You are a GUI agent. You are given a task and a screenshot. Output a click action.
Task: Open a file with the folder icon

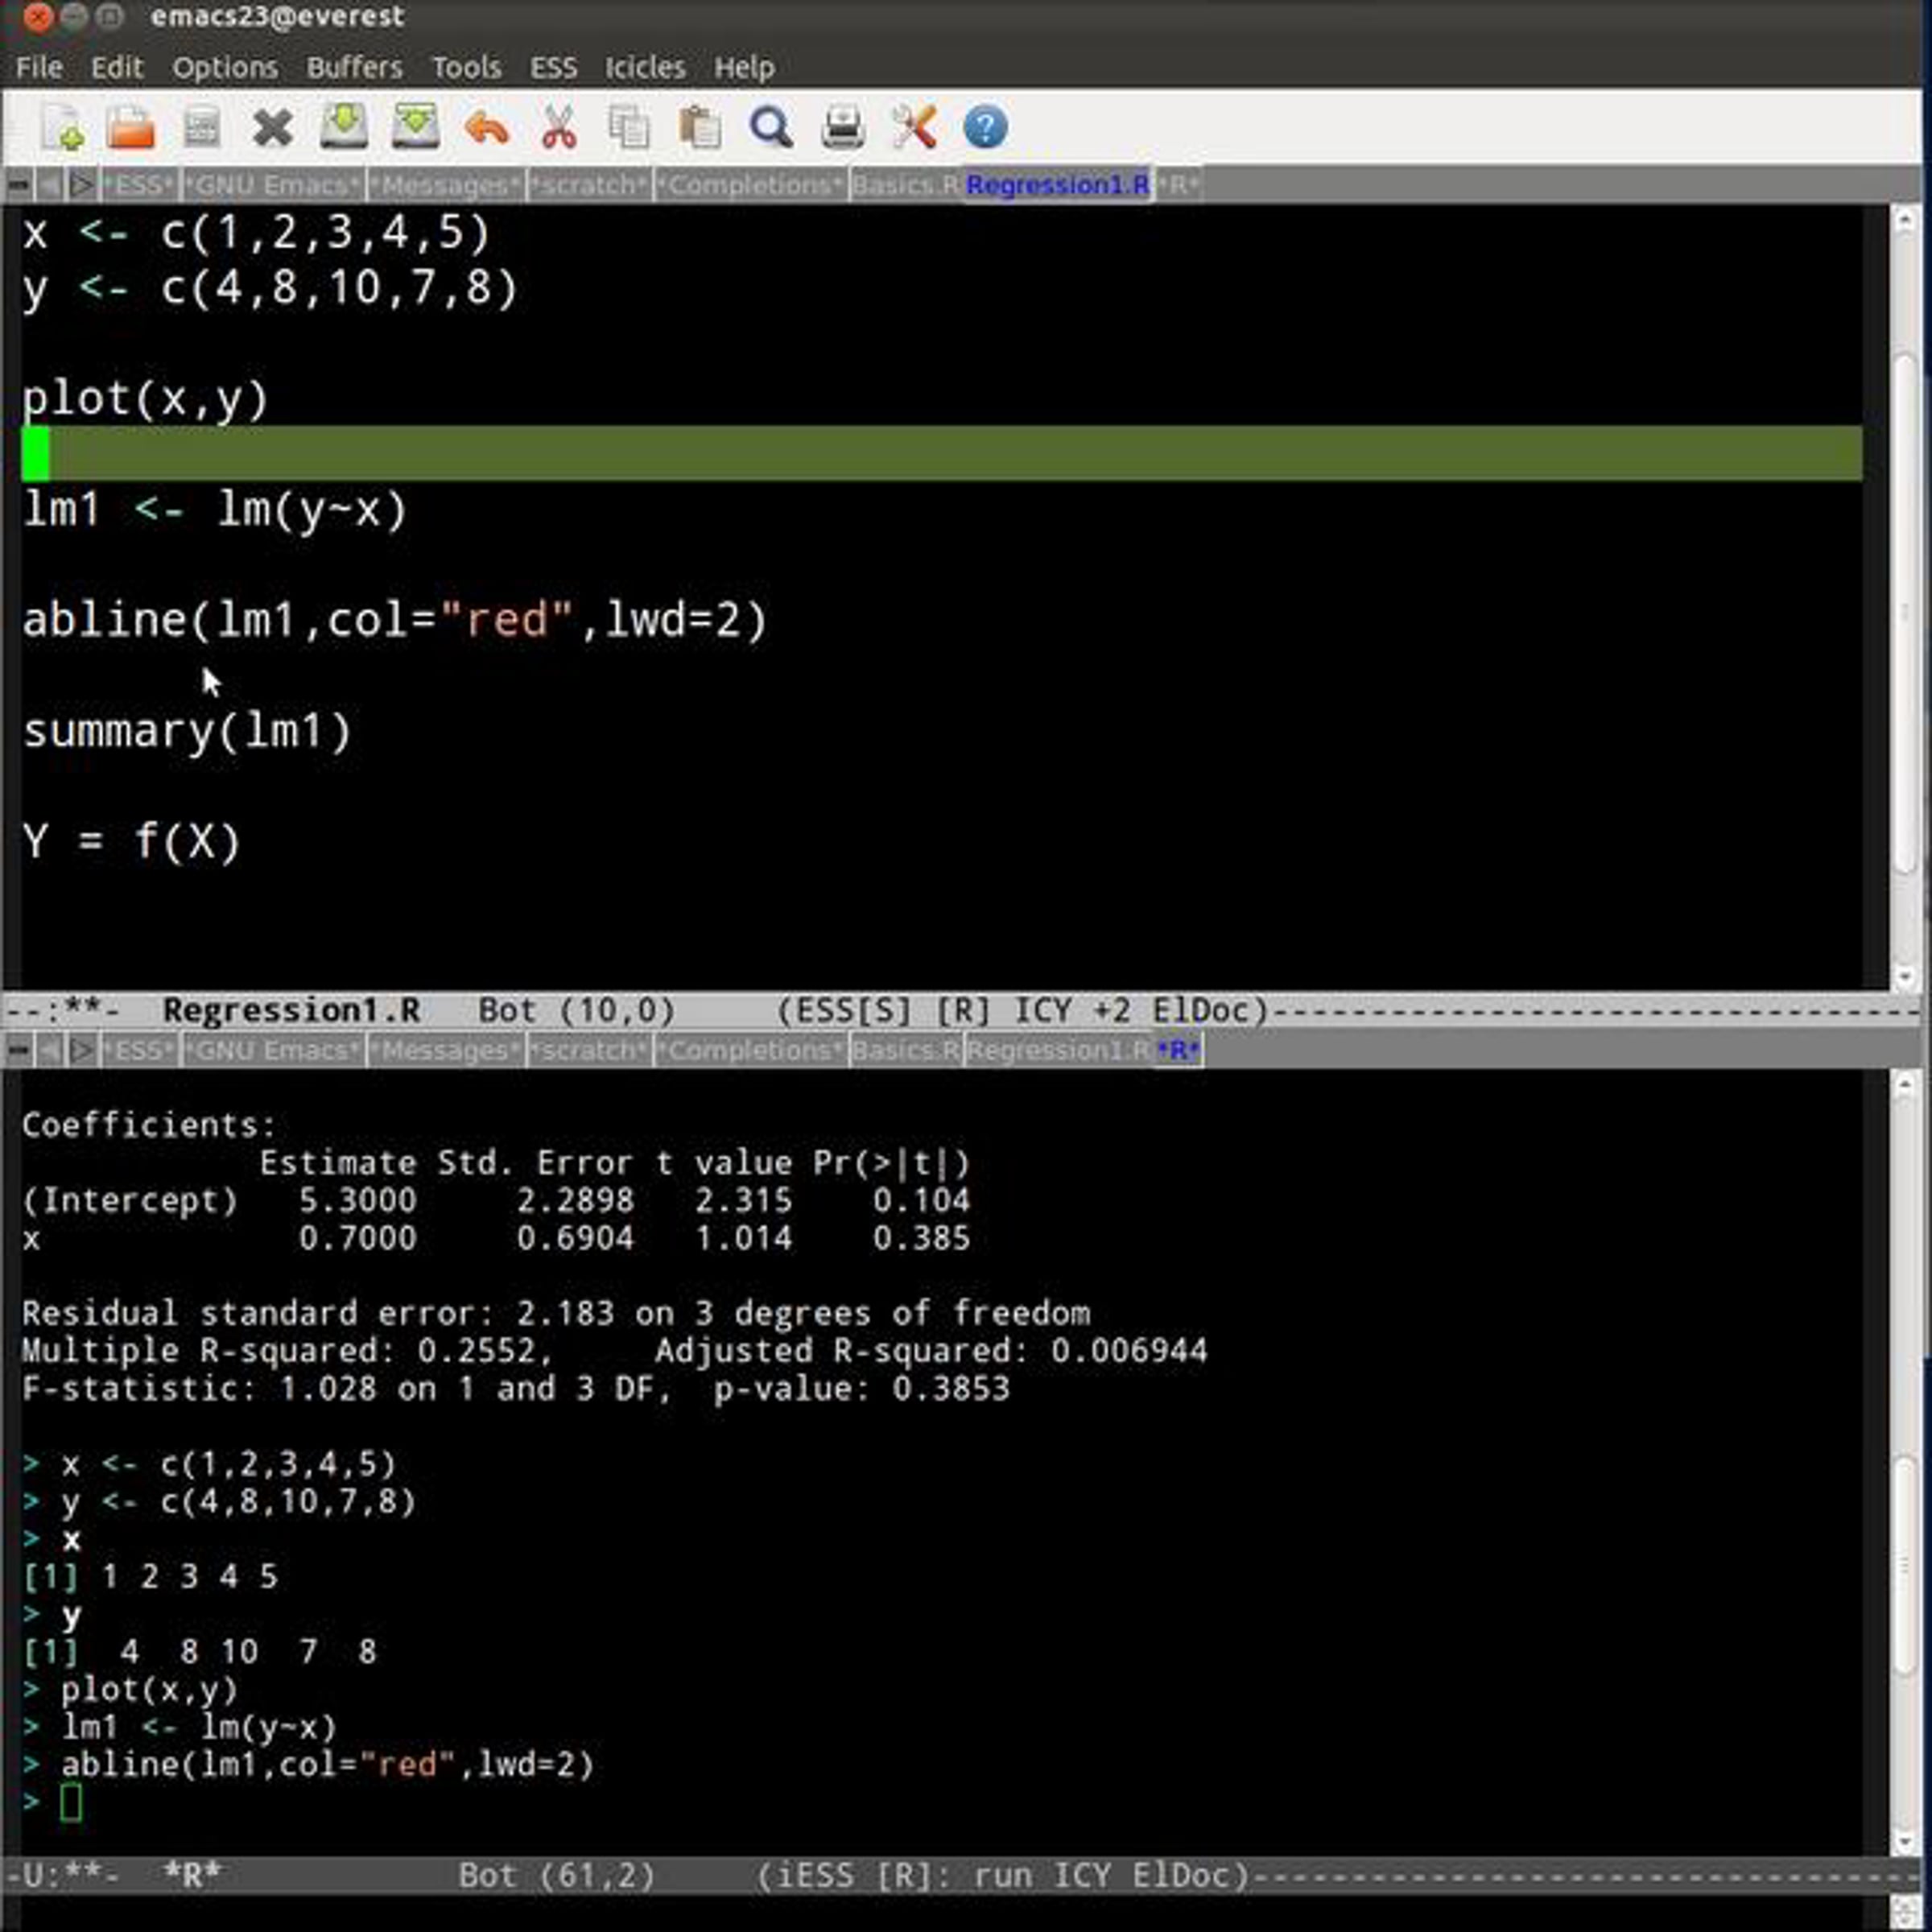point(131,129)
